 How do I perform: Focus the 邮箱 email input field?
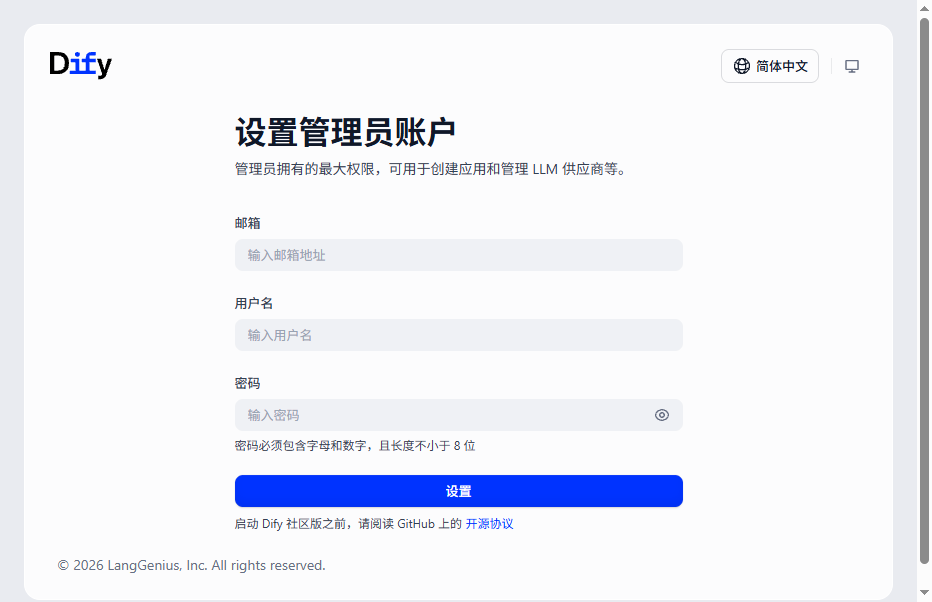458,255
